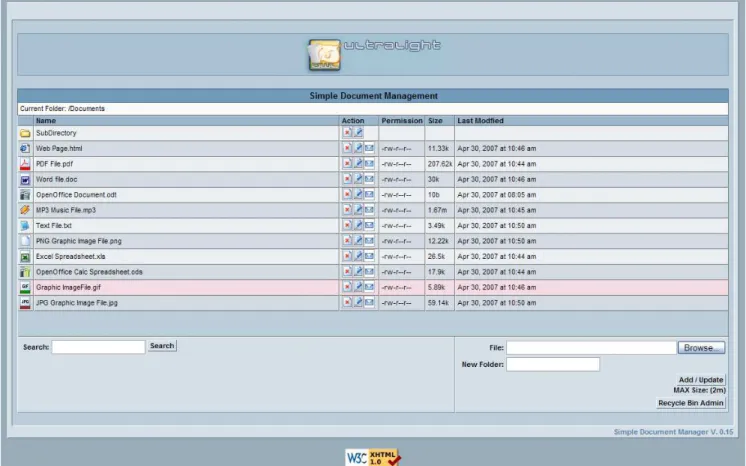Viewport: 746px width, 466px height.
Task: Open the SubDirectory folder
Action: tap(56, 133)
